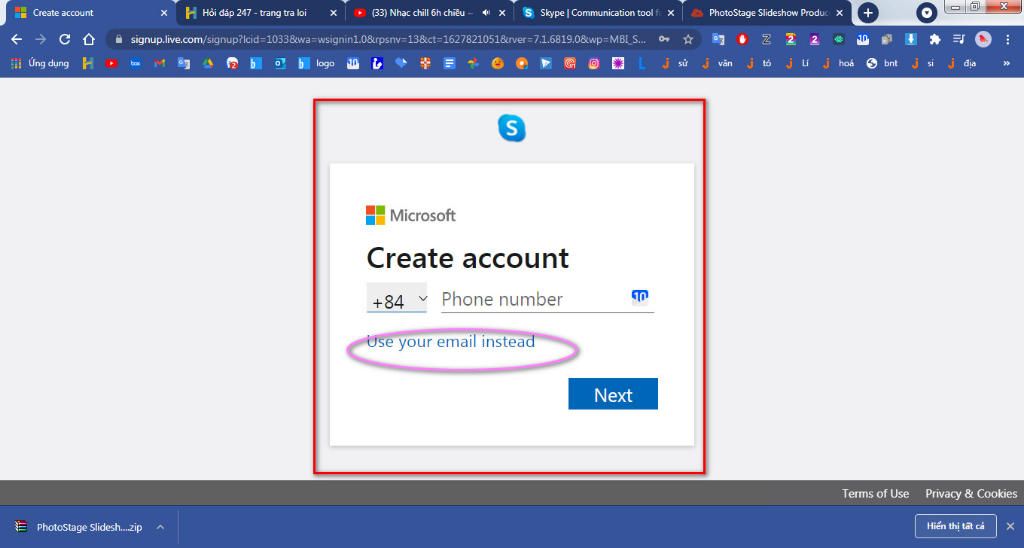1024x548 pixels.
Task: Open the Chrome profile avatar
Action: pos(983,40)
